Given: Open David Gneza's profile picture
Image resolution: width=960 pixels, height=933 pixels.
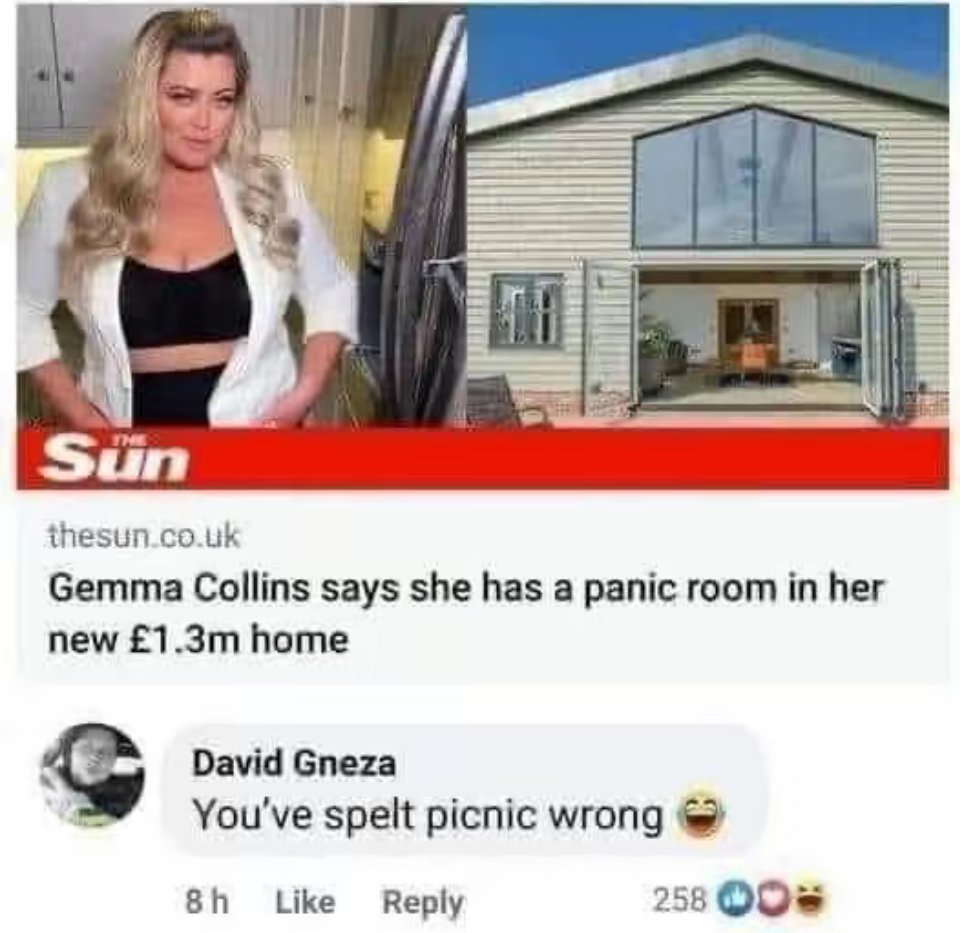Looking at the screenshot, I should tap(93, 775).
